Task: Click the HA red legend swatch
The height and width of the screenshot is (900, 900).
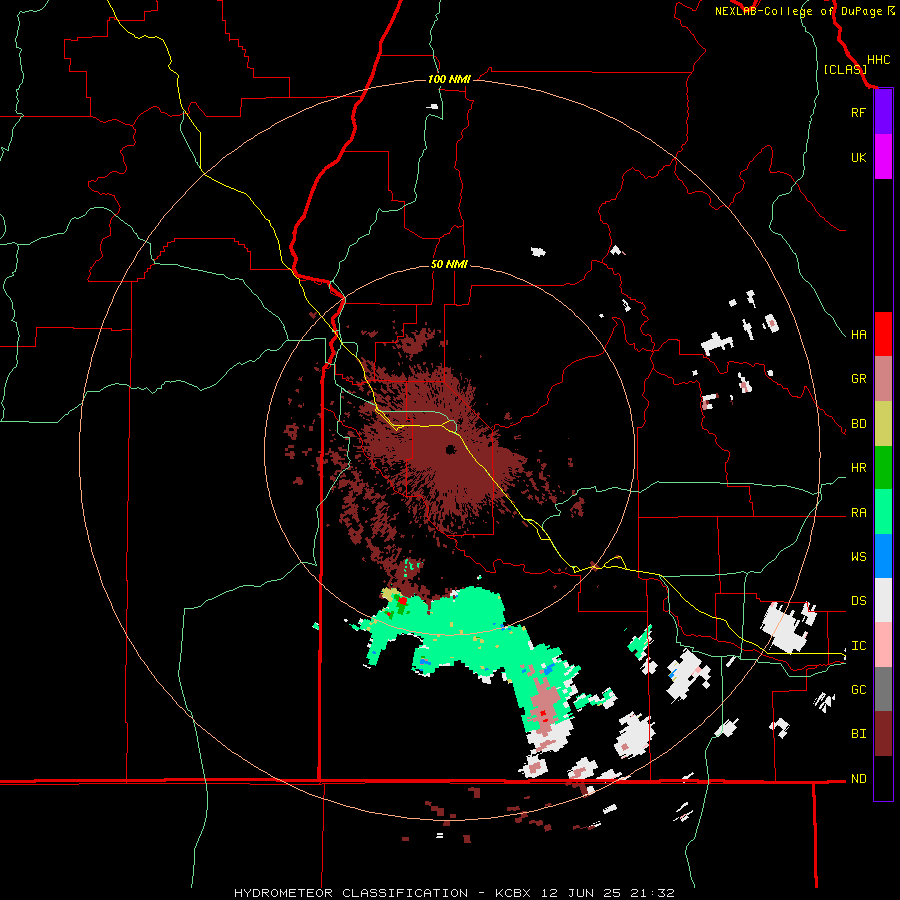Action: (883, 334)
